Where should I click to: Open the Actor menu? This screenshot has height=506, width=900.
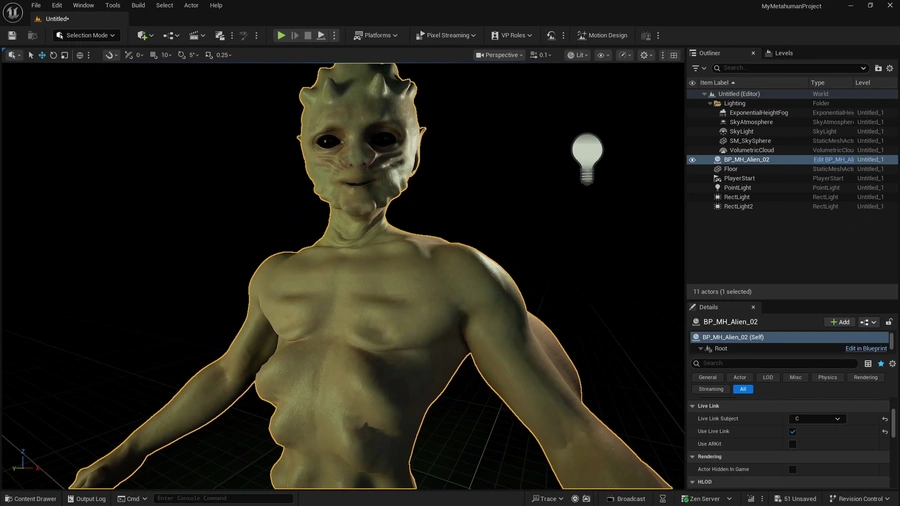(x=191, y=5)
